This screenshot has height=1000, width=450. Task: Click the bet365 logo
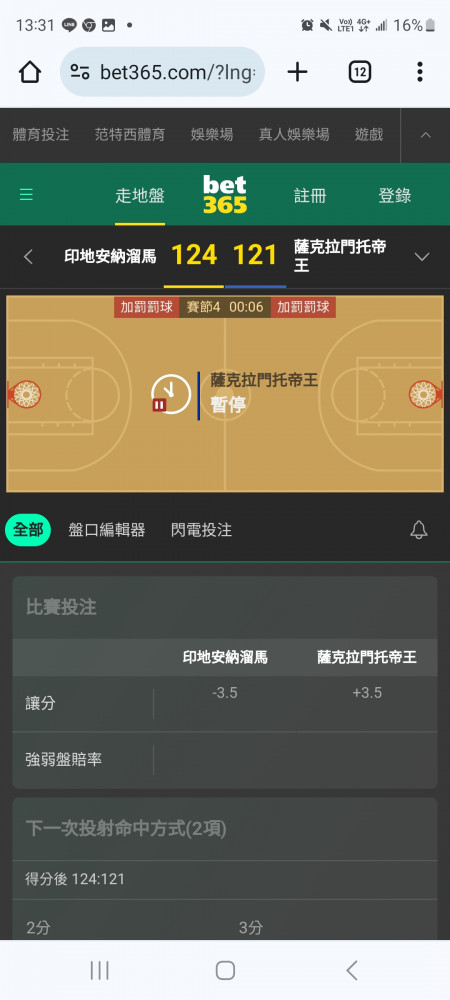224,195
